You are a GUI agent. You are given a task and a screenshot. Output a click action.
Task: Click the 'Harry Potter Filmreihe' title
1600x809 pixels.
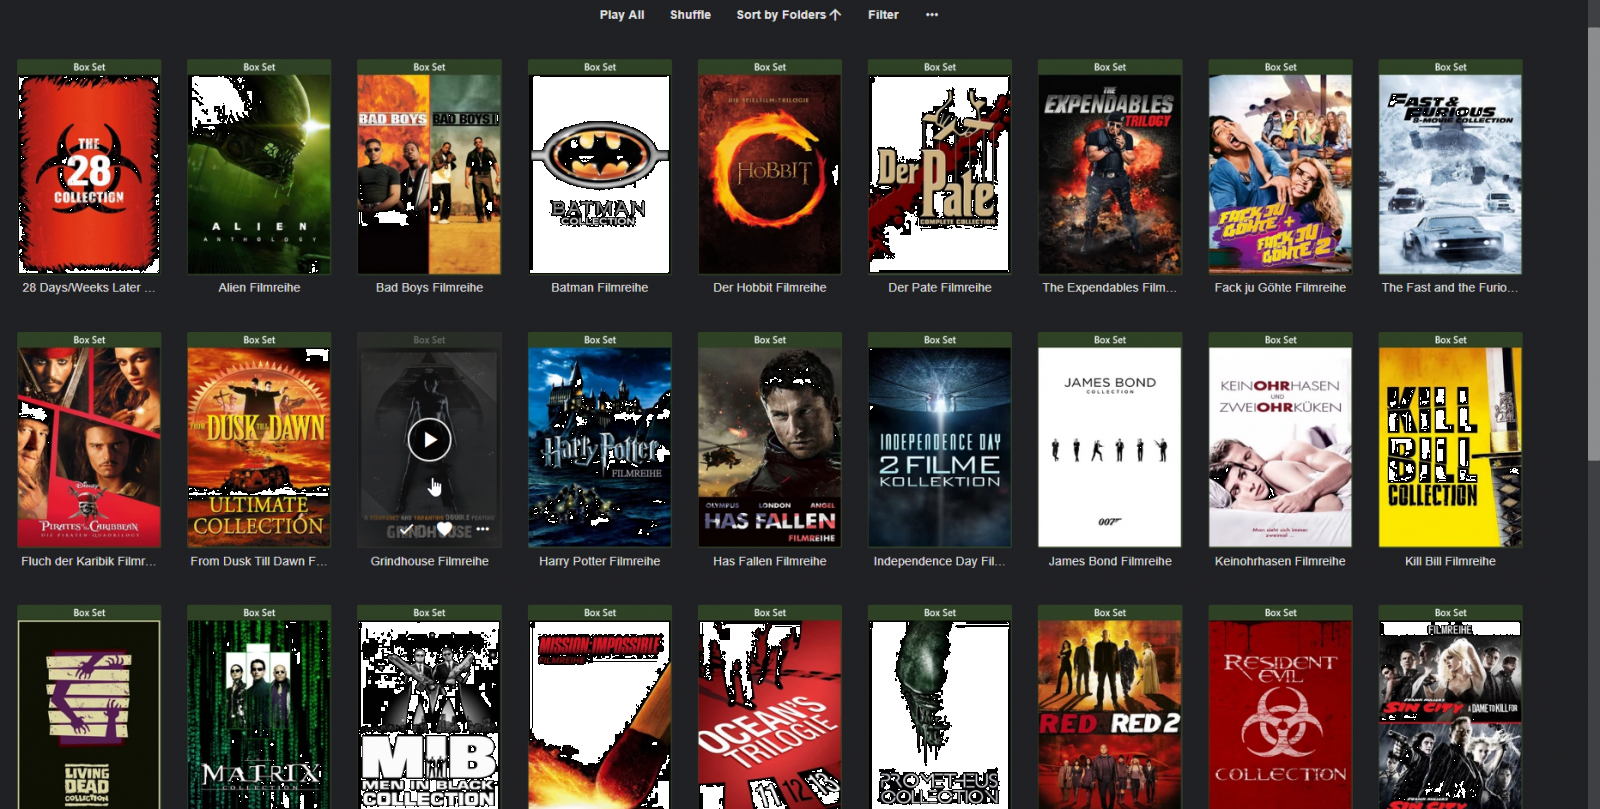(x=600, y=562)
